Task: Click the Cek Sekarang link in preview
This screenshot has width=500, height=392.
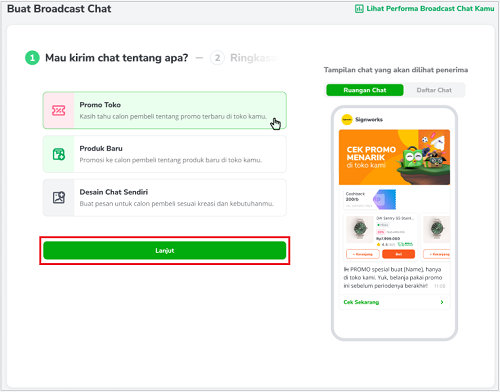Action: pos(361,302)
